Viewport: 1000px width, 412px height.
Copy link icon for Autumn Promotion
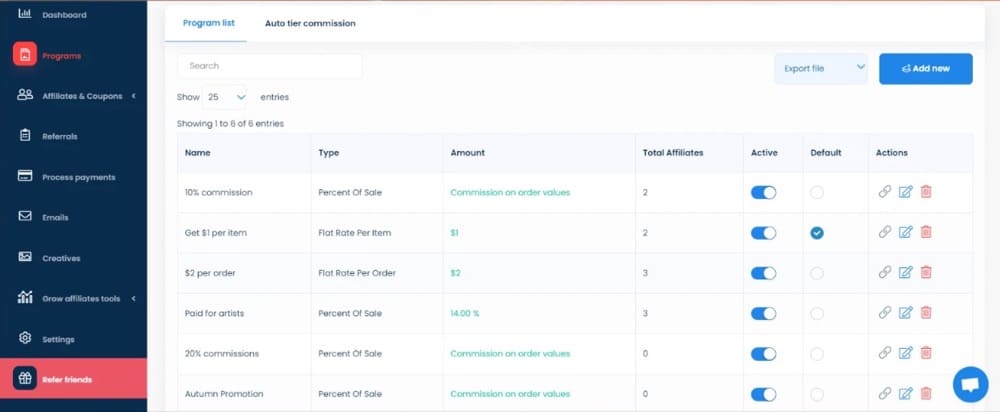point(884,393)
